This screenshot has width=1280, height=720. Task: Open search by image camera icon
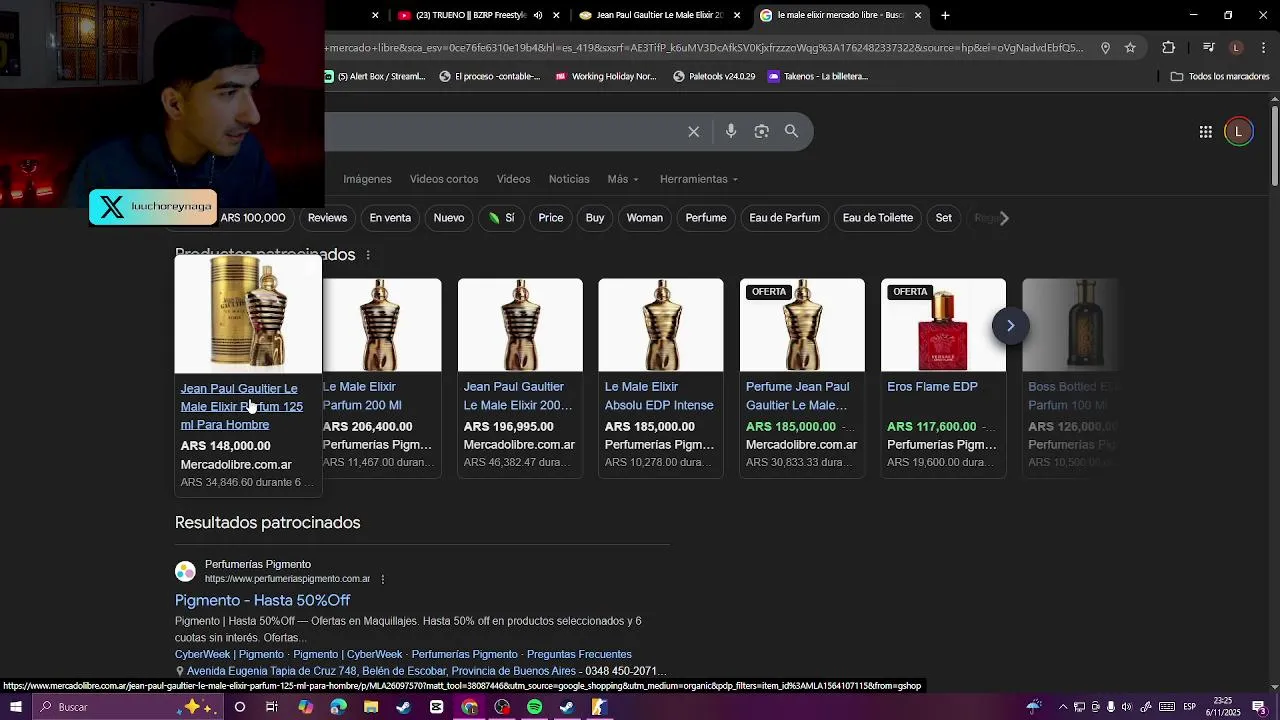(x=762, y=131)
